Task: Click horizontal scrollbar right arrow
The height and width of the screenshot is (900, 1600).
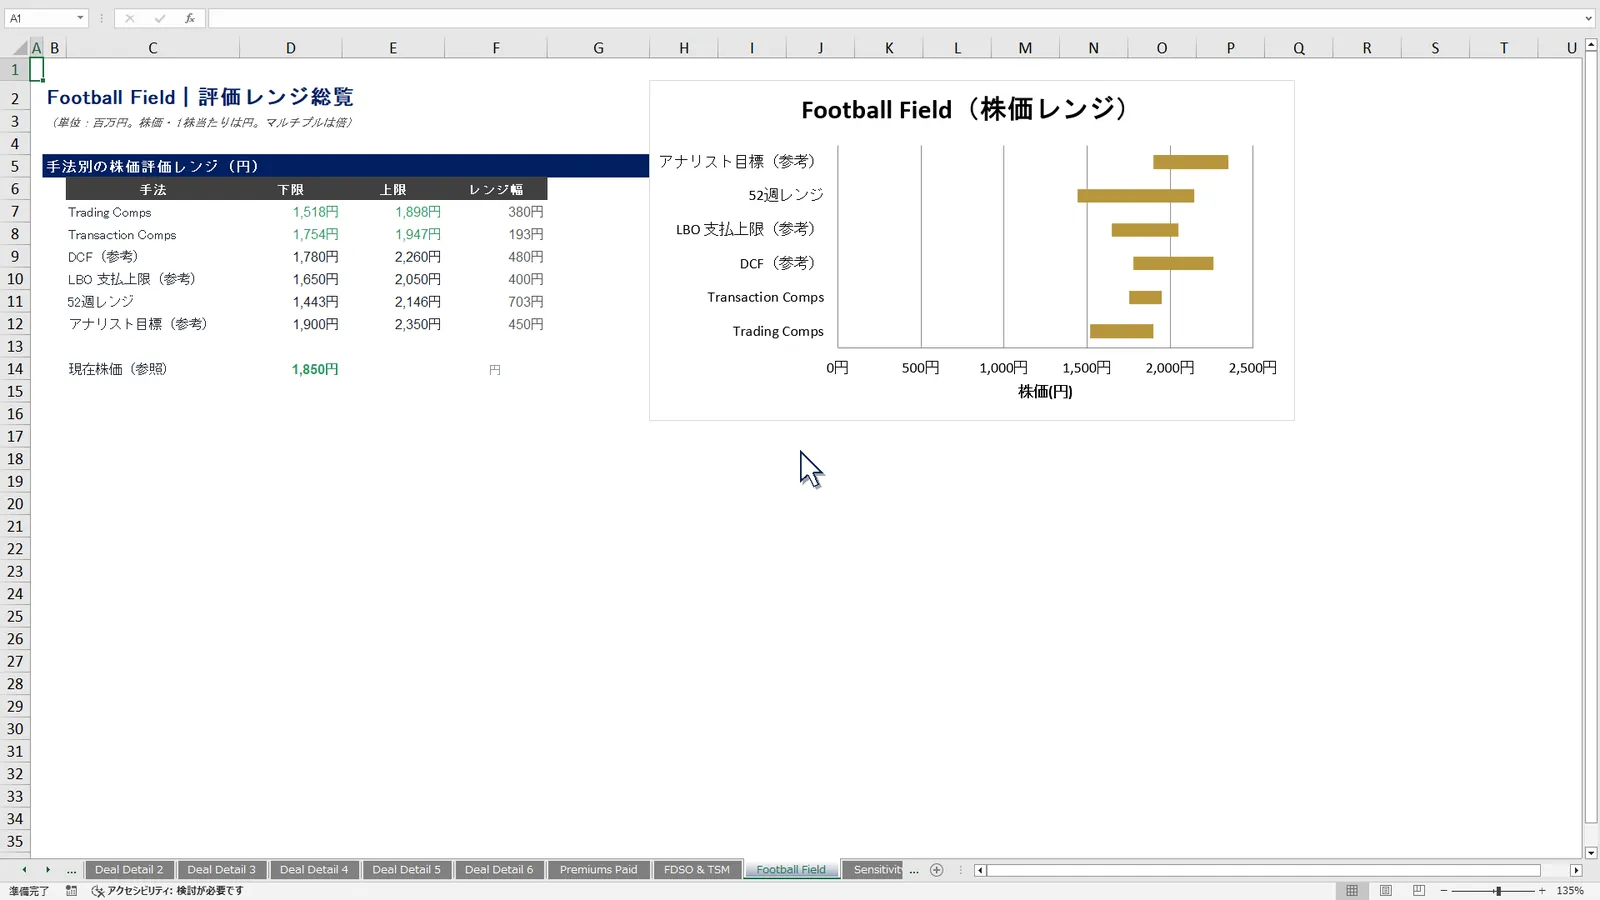Action: tap(1576, 870)
